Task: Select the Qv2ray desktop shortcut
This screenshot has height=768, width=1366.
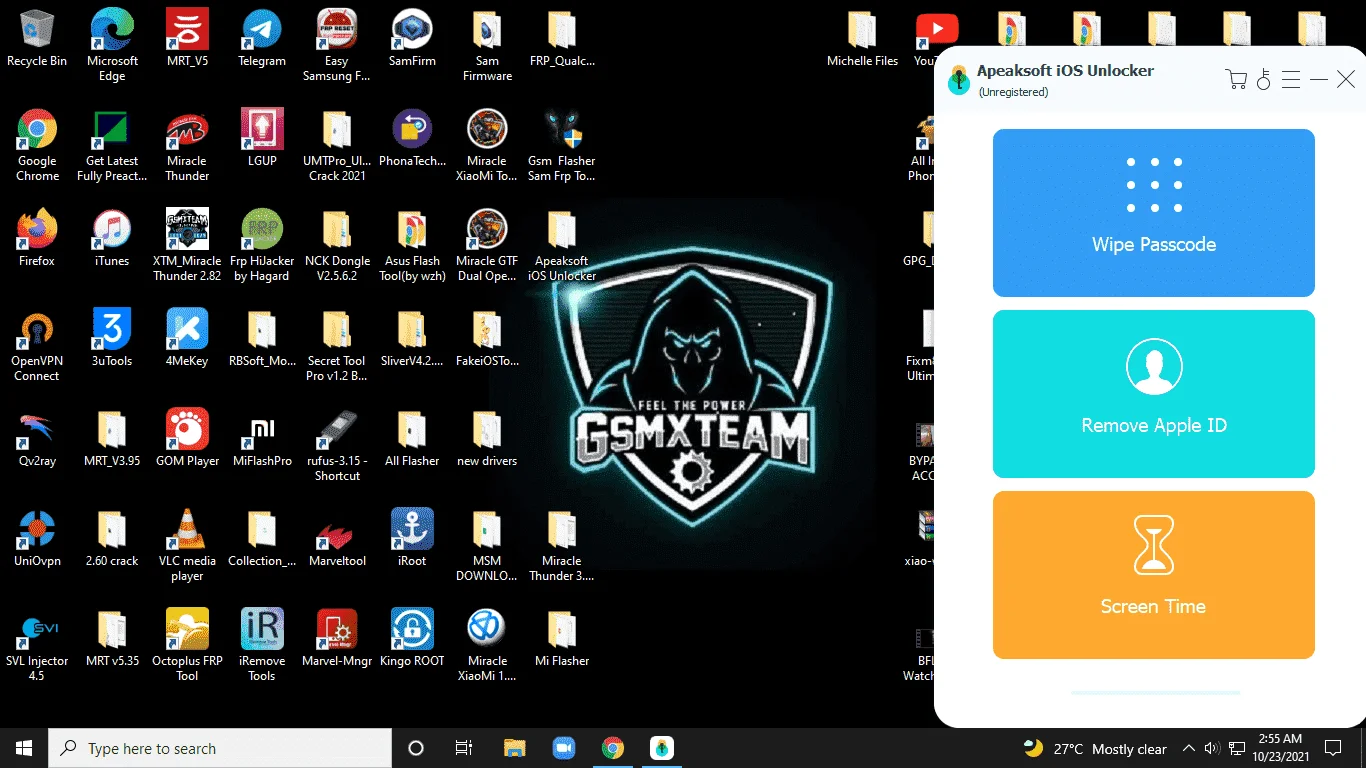Action: click(37, 438)
